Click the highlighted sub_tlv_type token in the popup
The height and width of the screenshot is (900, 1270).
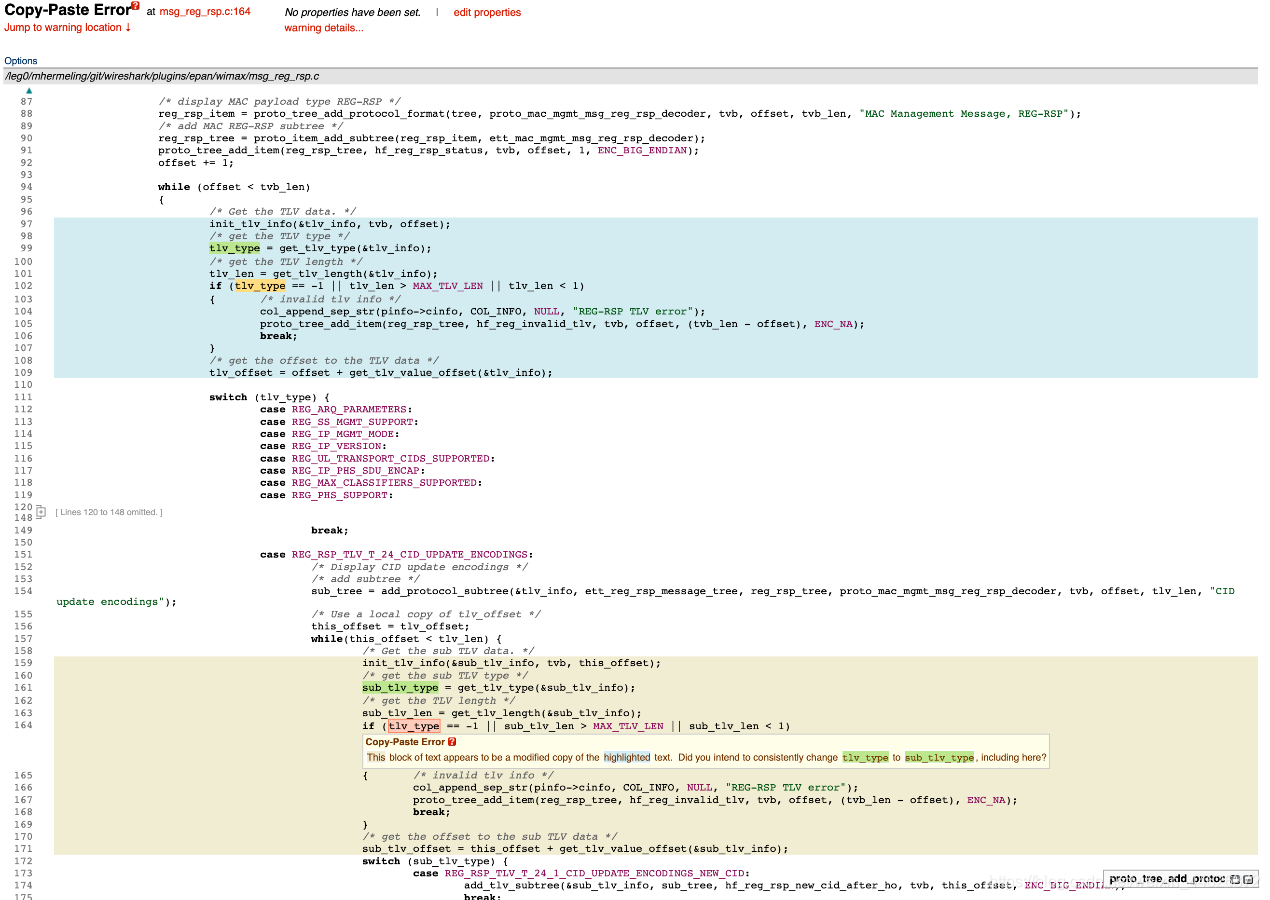click(x=939, y=756)
